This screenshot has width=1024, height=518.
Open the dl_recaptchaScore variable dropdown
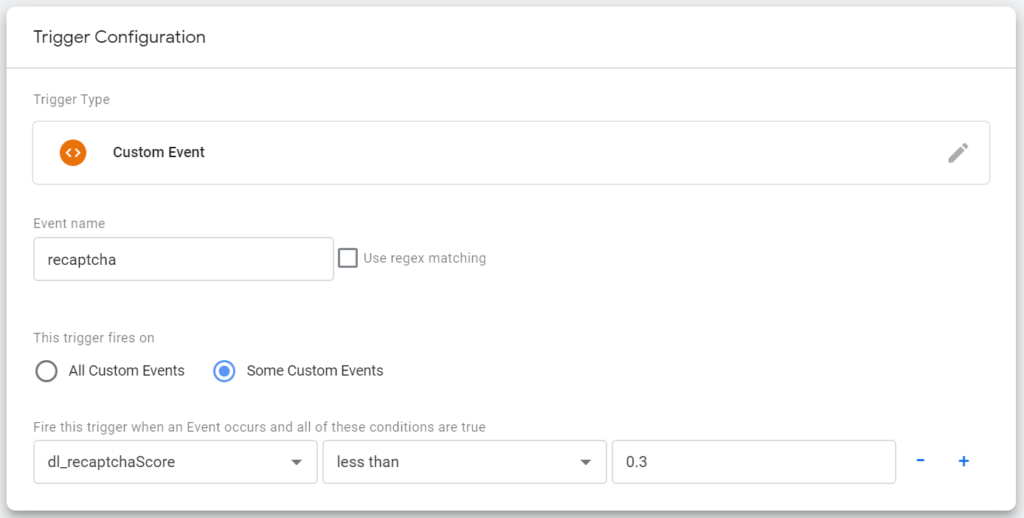coord(176,462)
